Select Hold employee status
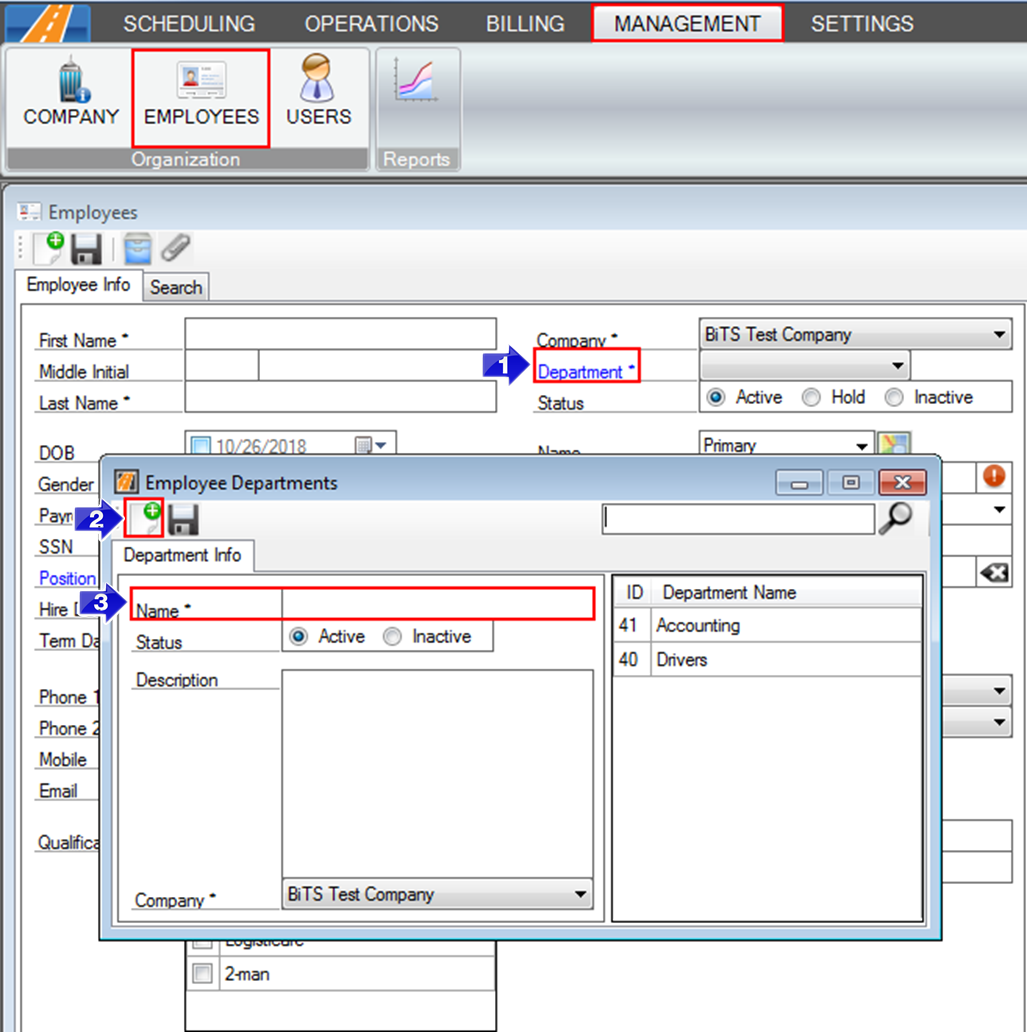The image size is (1027, 1032). tap(811, 398)
